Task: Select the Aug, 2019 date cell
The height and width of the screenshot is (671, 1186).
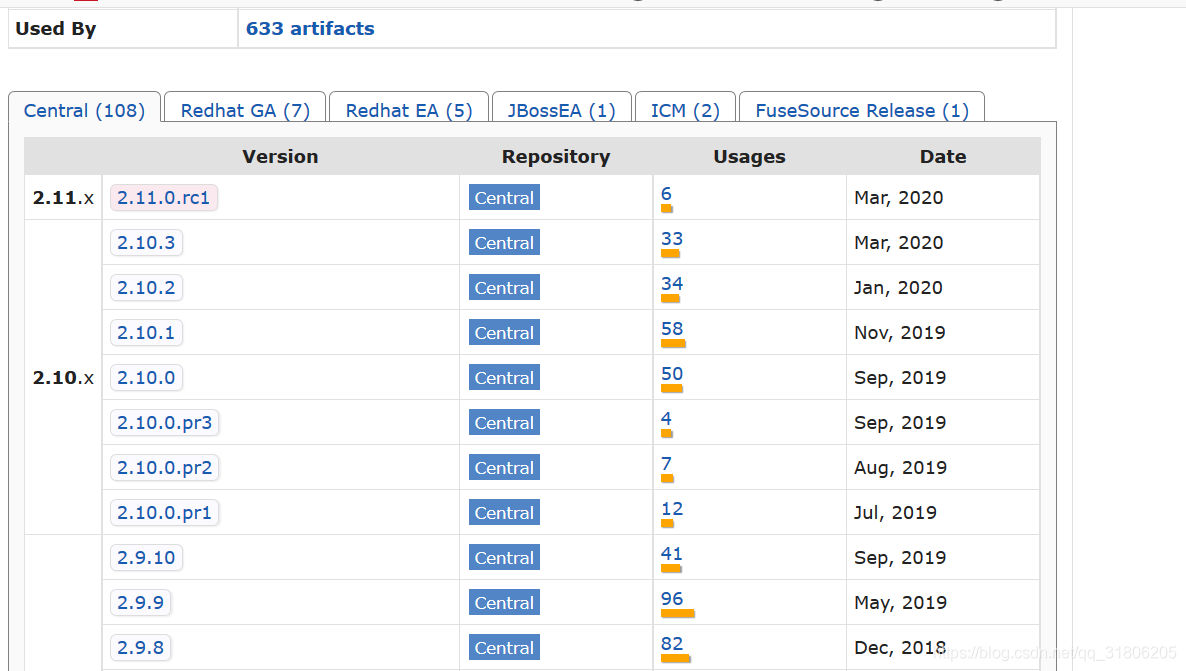Action: click(900, 468)
